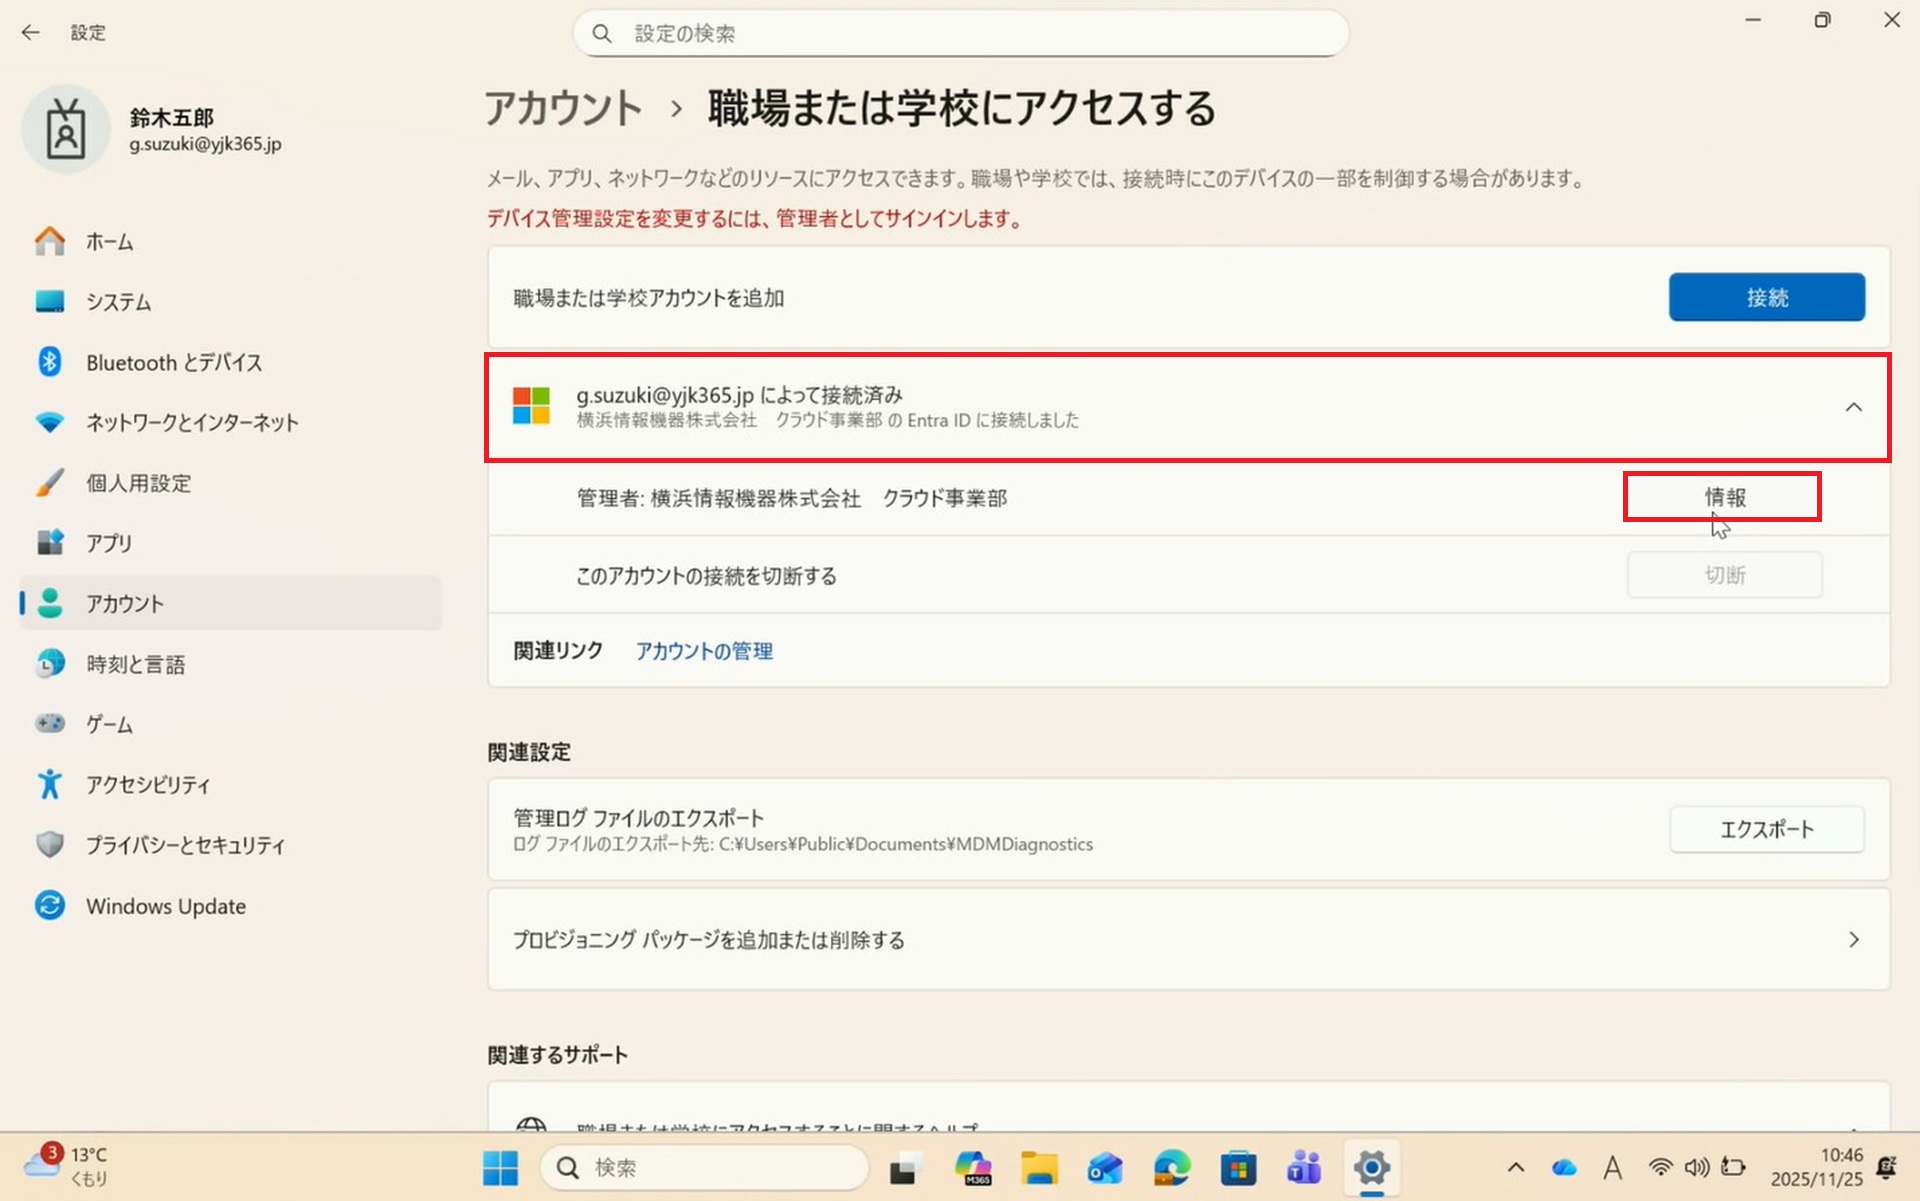The image size is (1920, 1201).
Task: Select 時刻と言語 menu item
Action: [x=135, y=665]
